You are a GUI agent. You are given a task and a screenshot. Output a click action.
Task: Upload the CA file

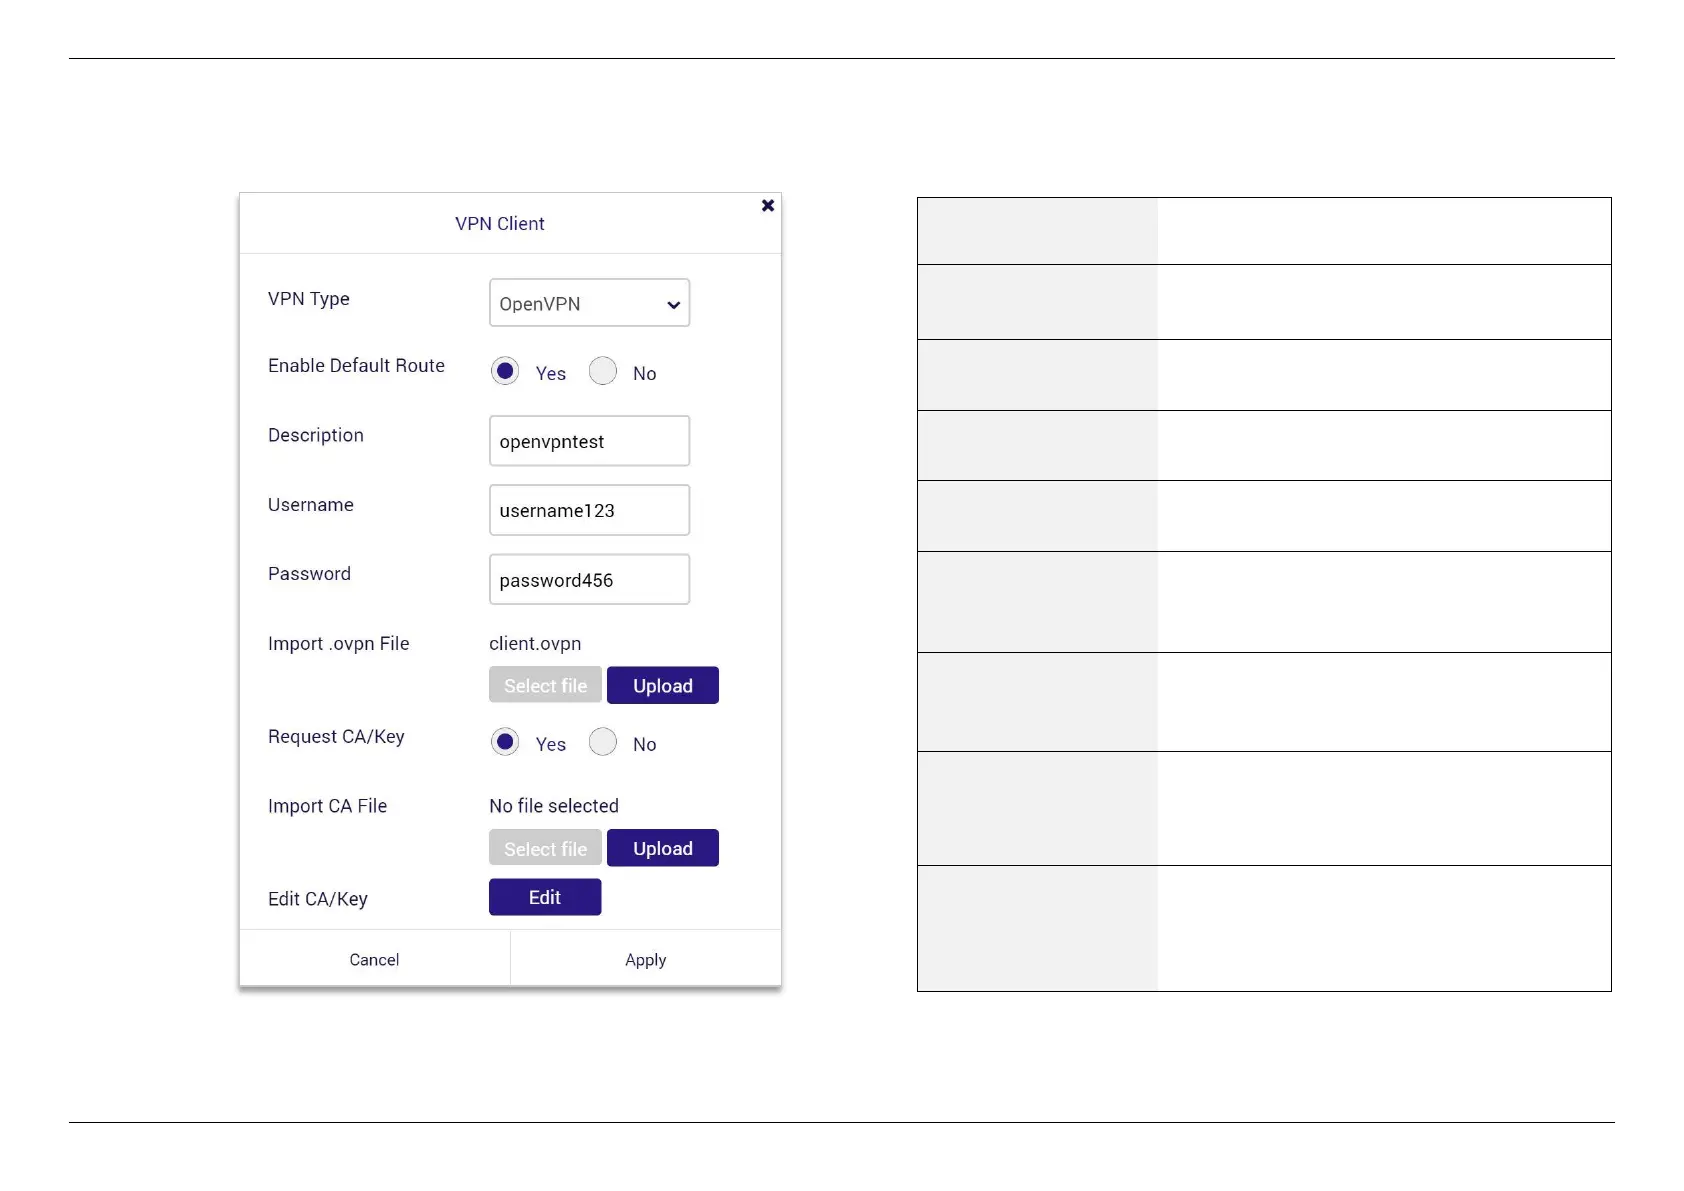662,848
